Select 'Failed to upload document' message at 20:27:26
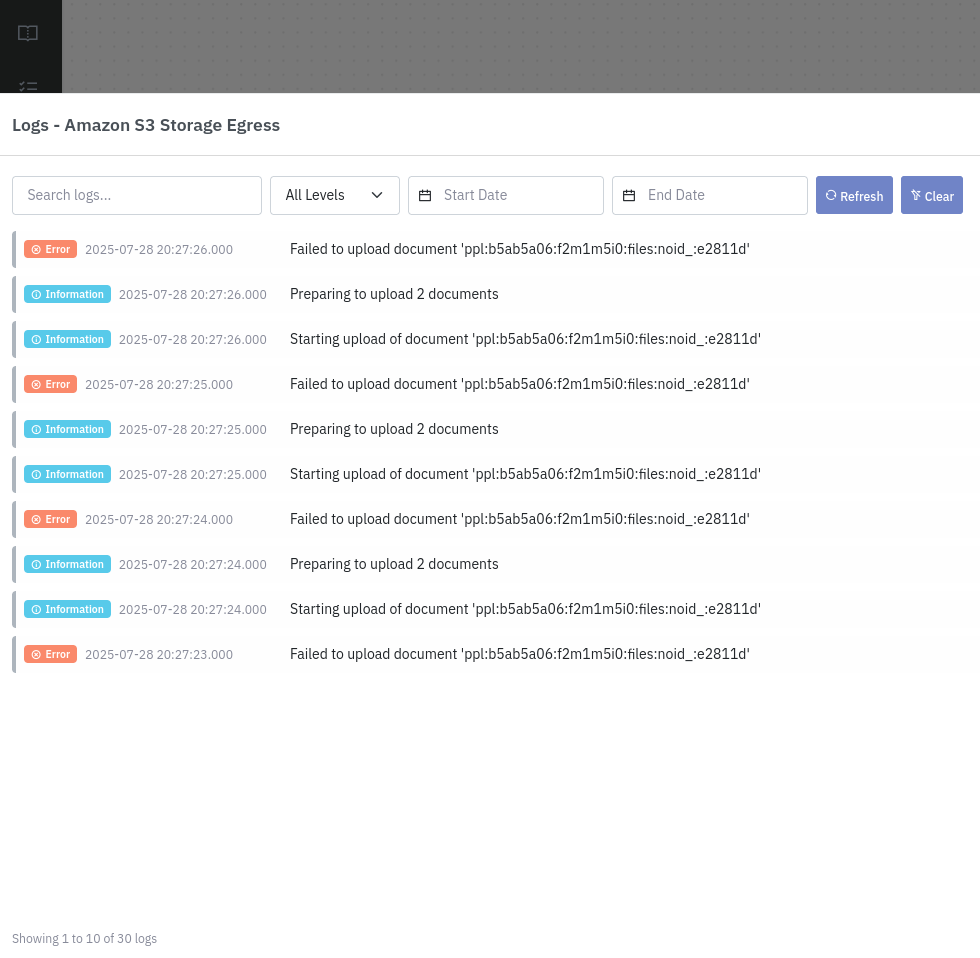Viewport: 980px width, 958px height. tap(519, 249)
